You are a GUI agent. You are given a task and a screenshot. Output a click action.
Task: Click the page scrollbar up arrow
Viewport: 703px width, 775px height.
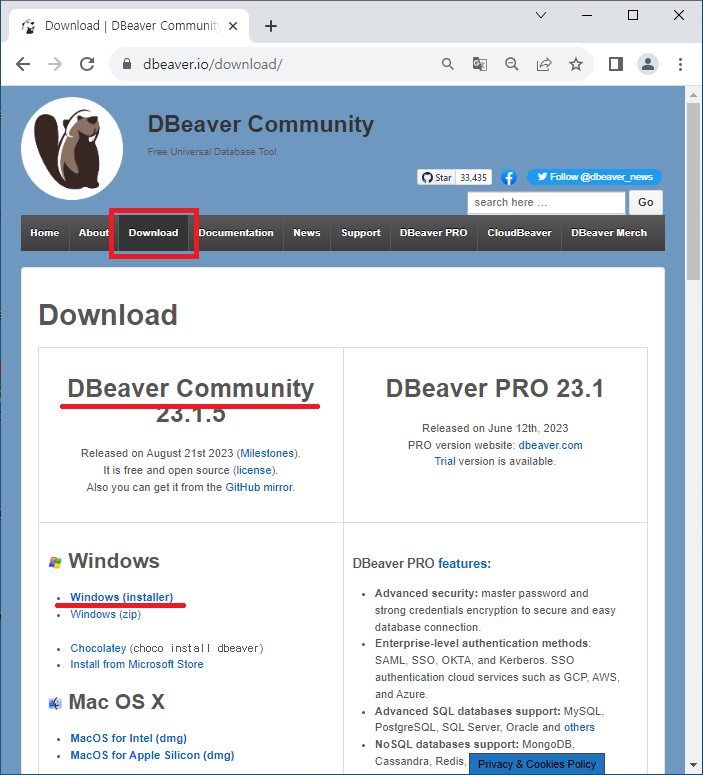pyautogui.click(x=693, y=95)
